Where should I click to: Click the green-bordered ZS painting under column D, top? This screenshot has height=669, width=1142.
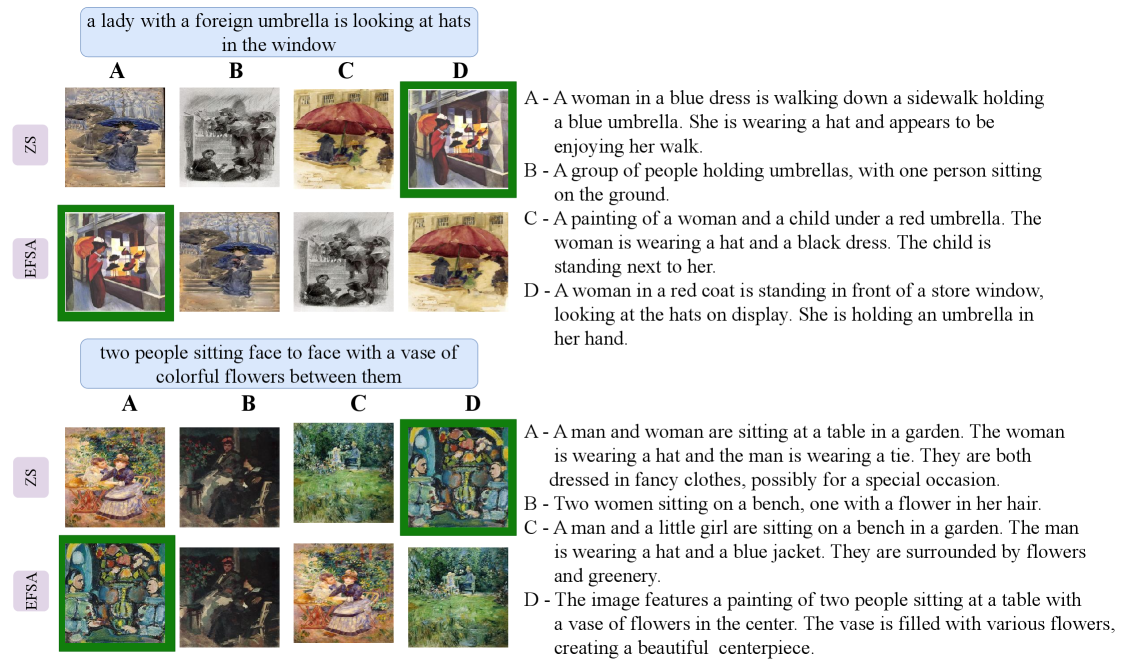click(x=458, y=140)
